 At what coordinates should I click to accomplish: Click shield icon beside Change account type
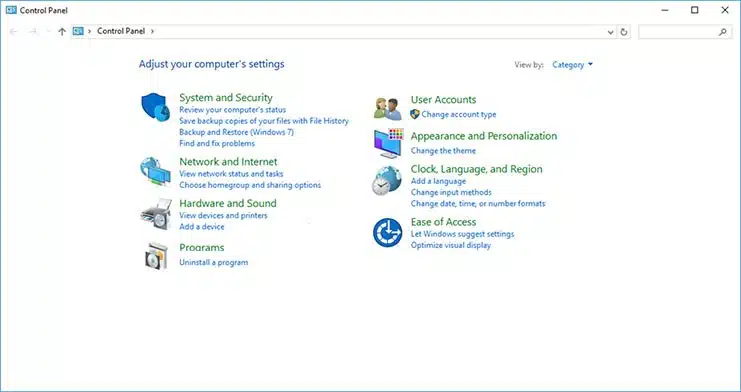click(415, 114)
